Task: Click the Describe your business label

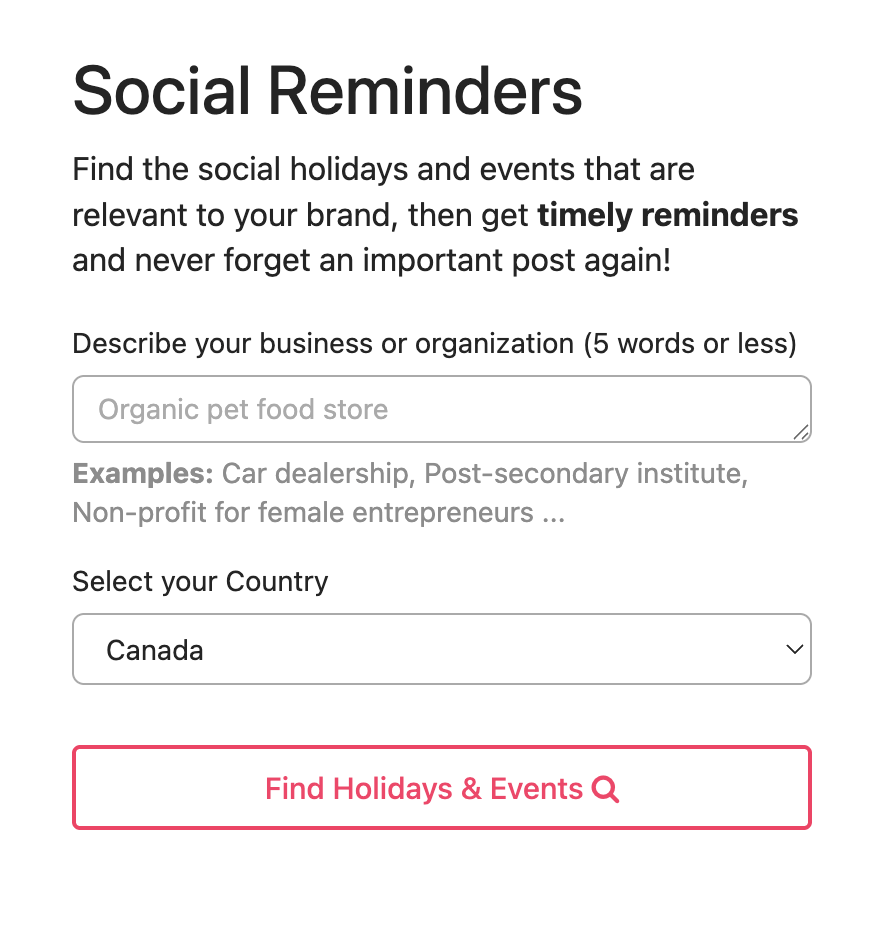Action: [x=323, y=344]
